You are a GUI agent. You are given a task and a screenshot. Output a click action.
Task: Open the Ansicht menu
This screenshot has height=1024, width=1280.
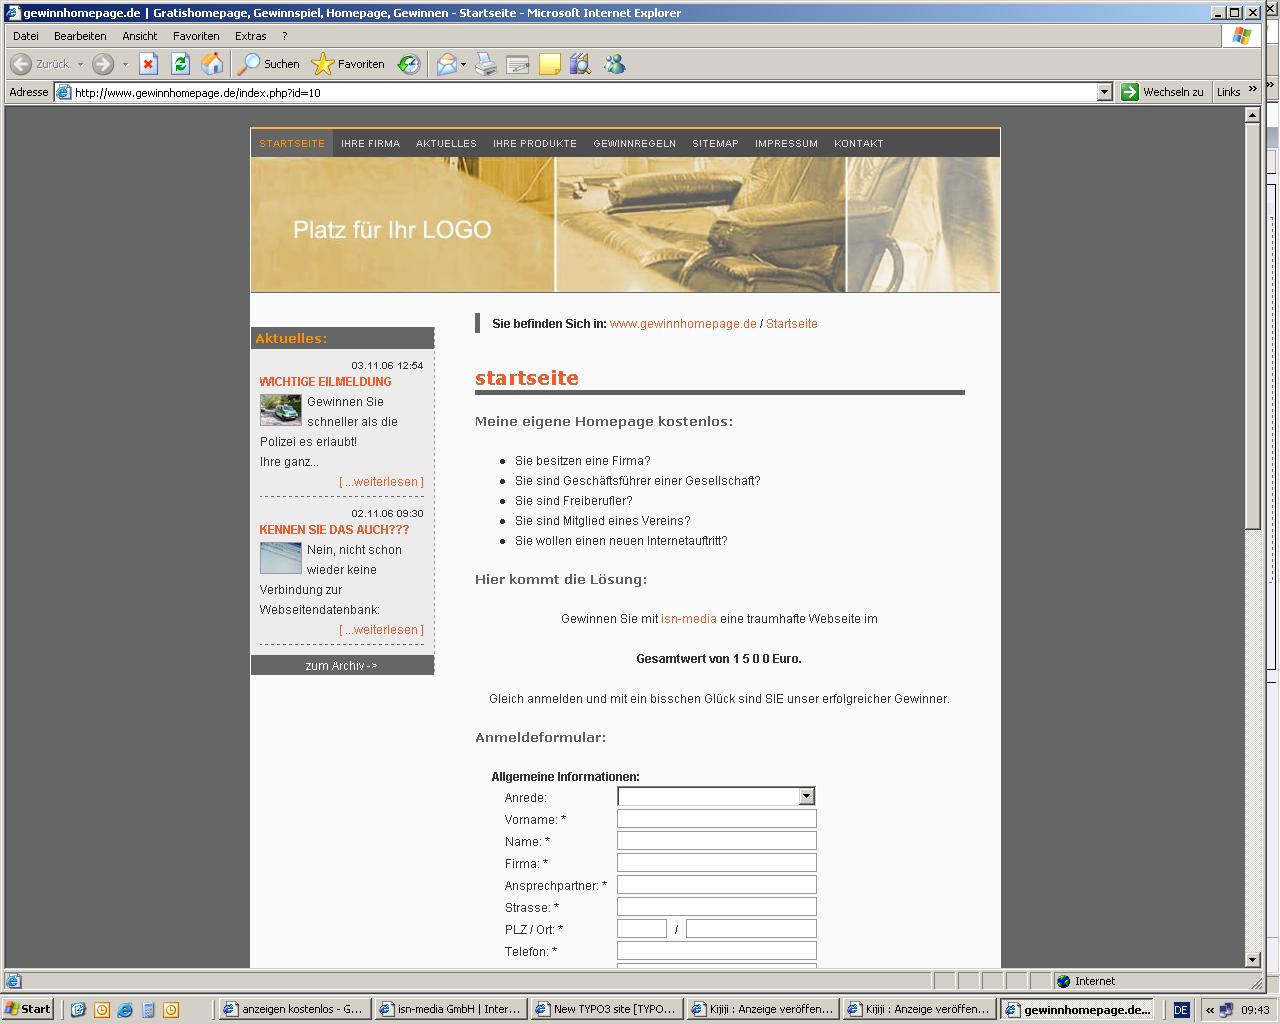point(140,36)
